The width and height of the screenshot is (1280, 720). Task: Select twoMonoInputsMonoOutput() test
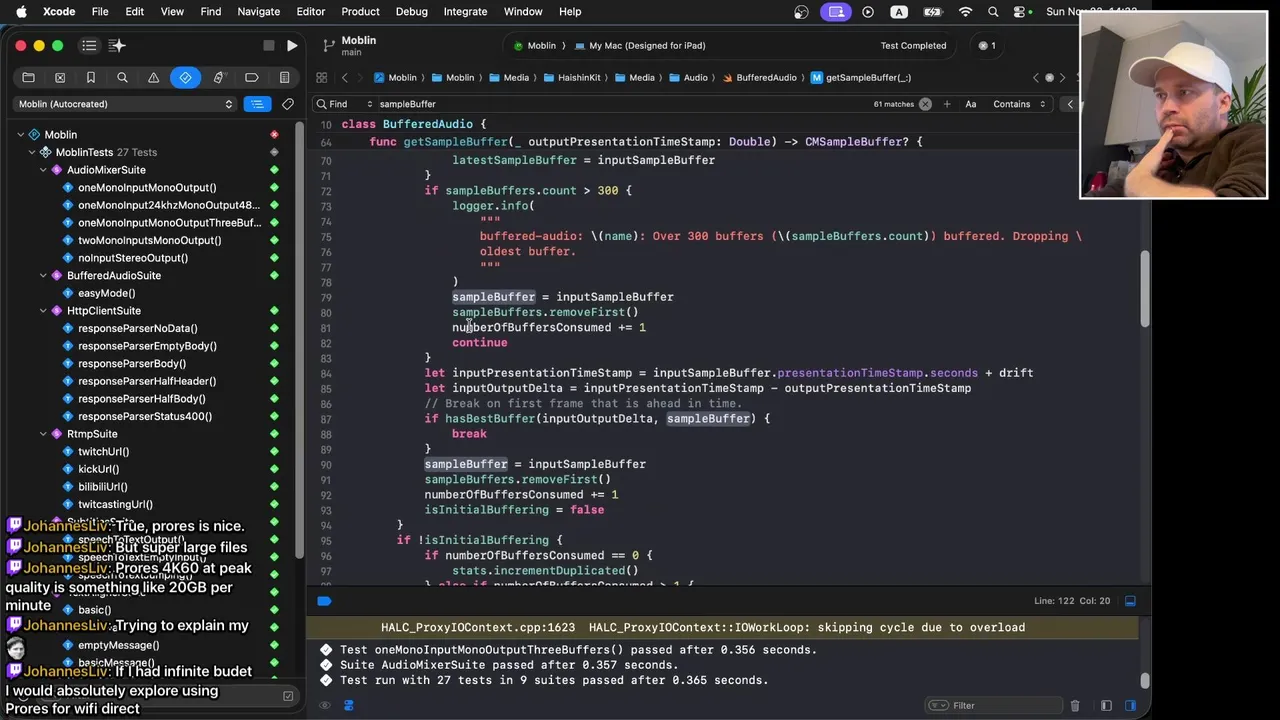pyautogui.click(x=150, y=241)
